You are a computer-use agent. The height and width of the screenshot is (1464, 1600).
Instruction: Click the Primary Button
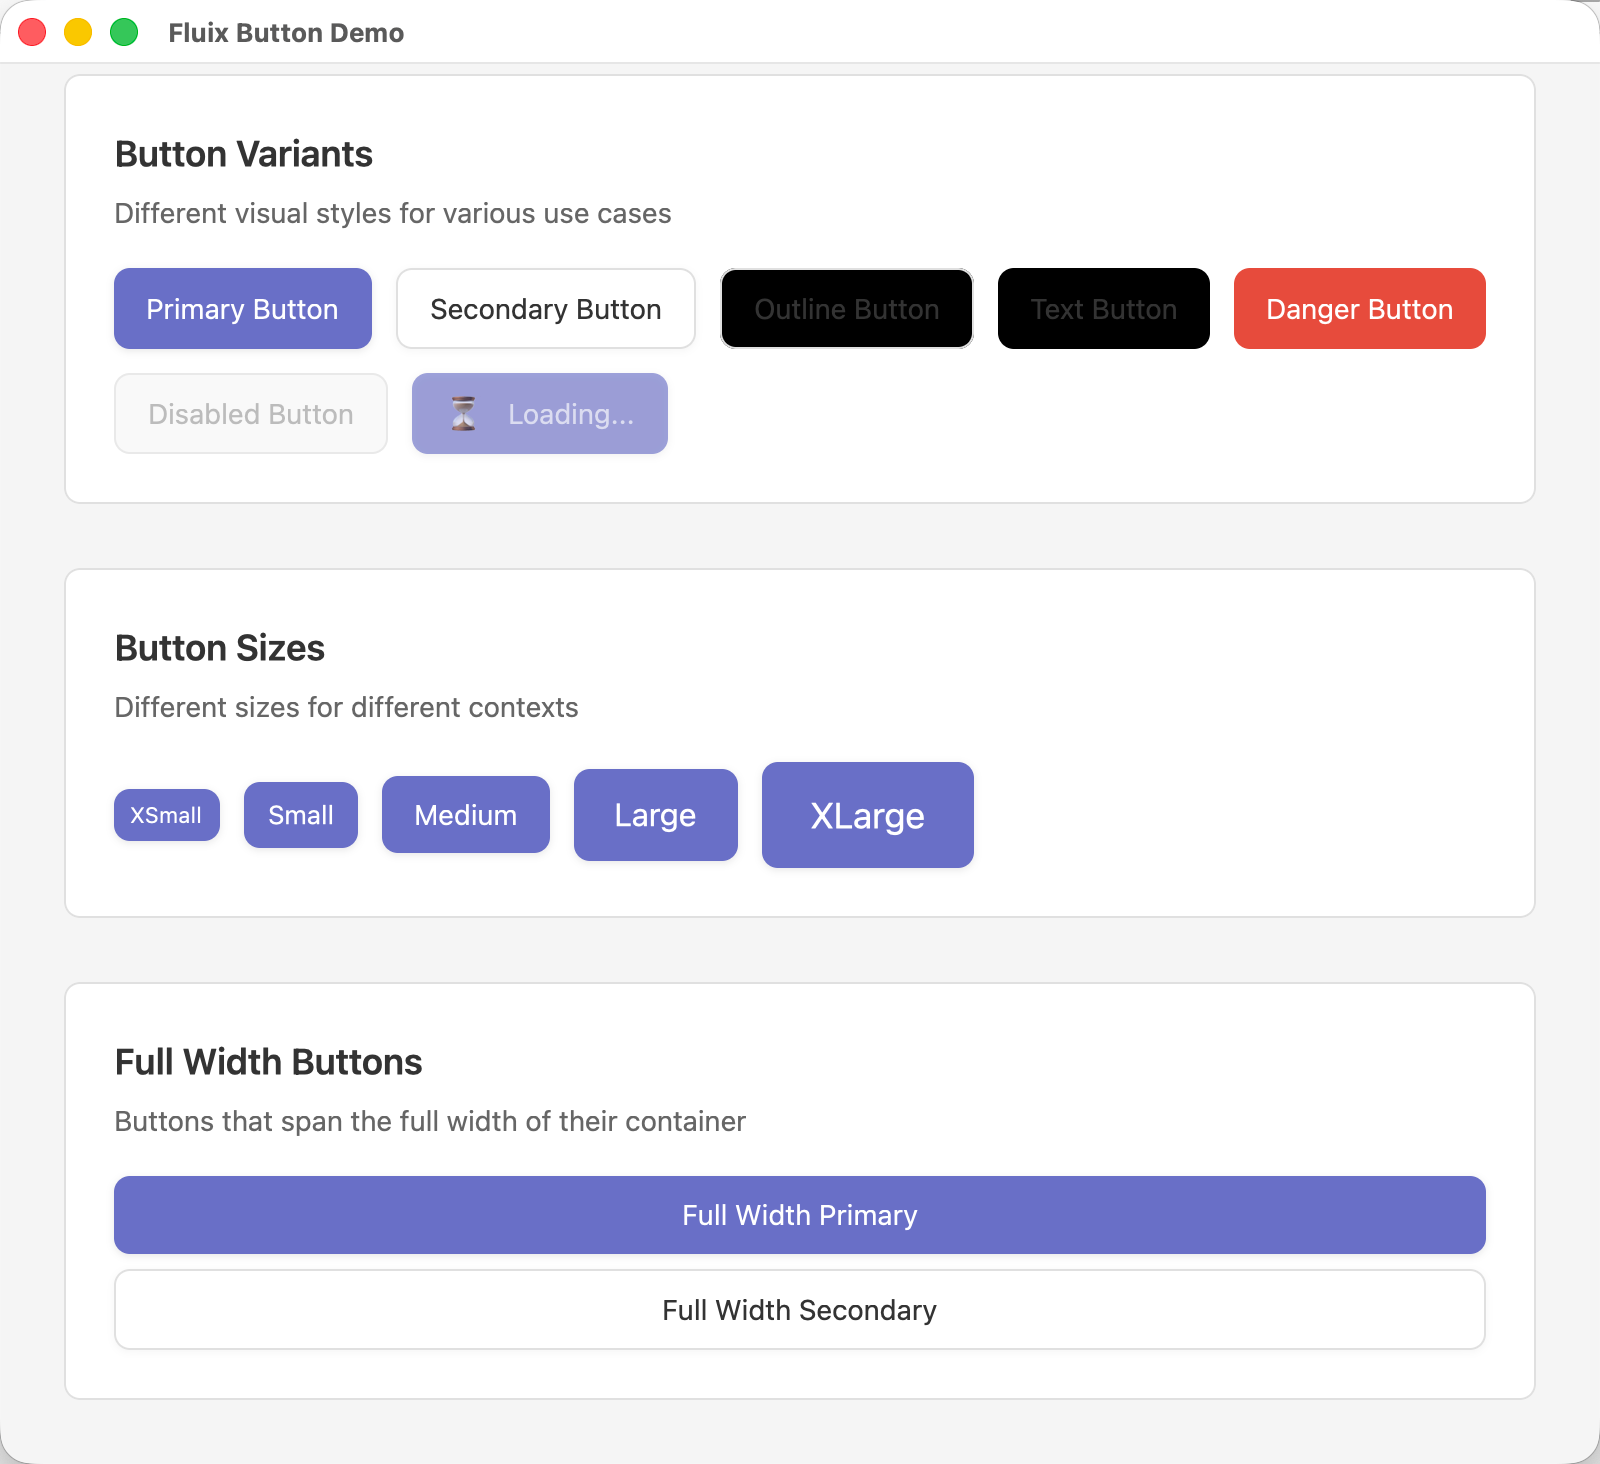(x=243, y=308)
